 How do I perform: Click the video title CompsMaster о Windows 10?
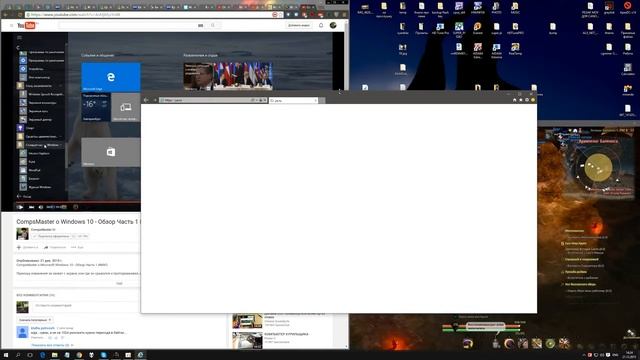tap(78, 222)
